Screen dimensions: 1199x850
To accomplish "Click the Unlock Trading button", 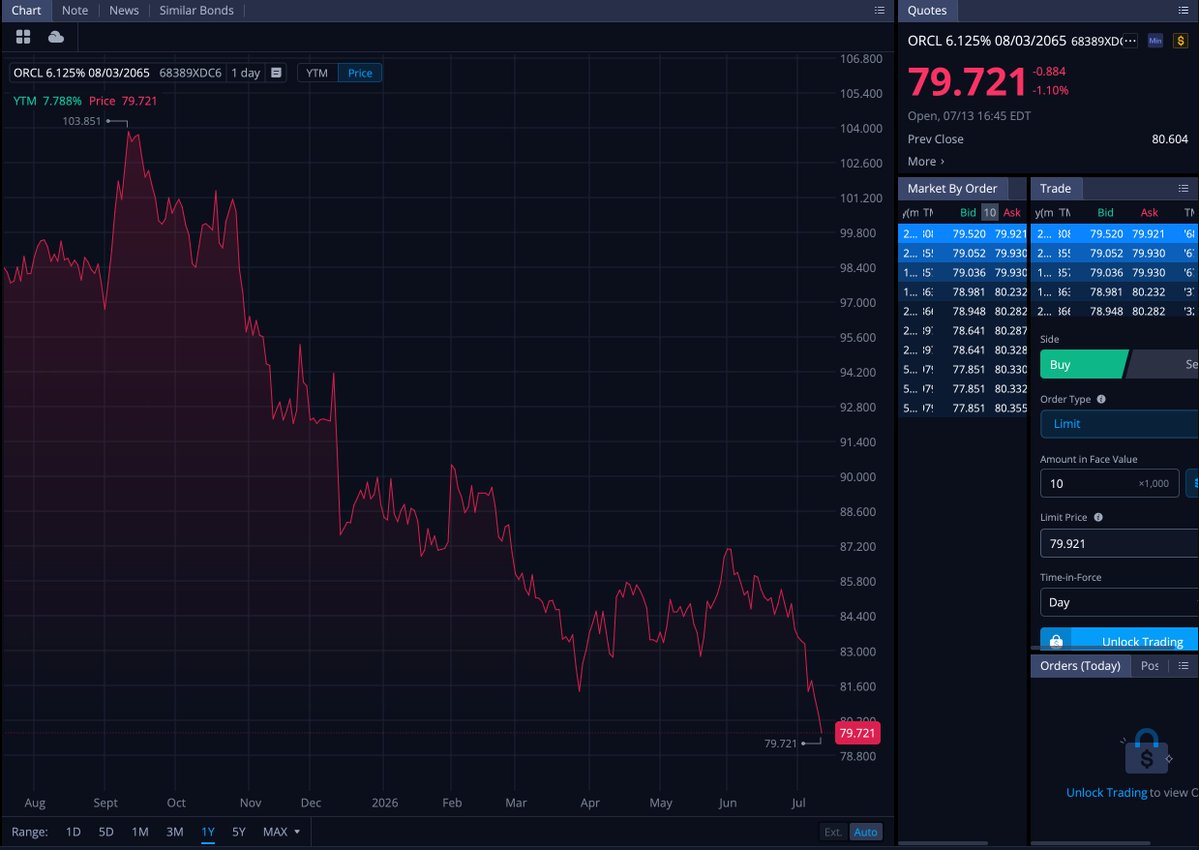I will coord(1119,640).
